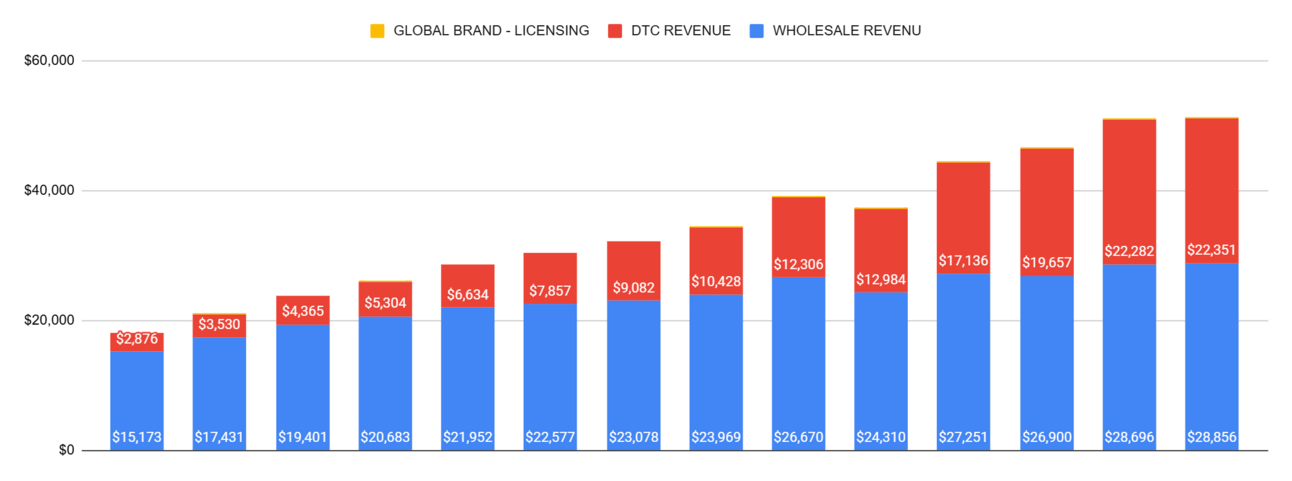Select the wholesale bar labeled $19,401
Image resolution: width=1292 pixels, height=481 pixels.
point(303,387)
